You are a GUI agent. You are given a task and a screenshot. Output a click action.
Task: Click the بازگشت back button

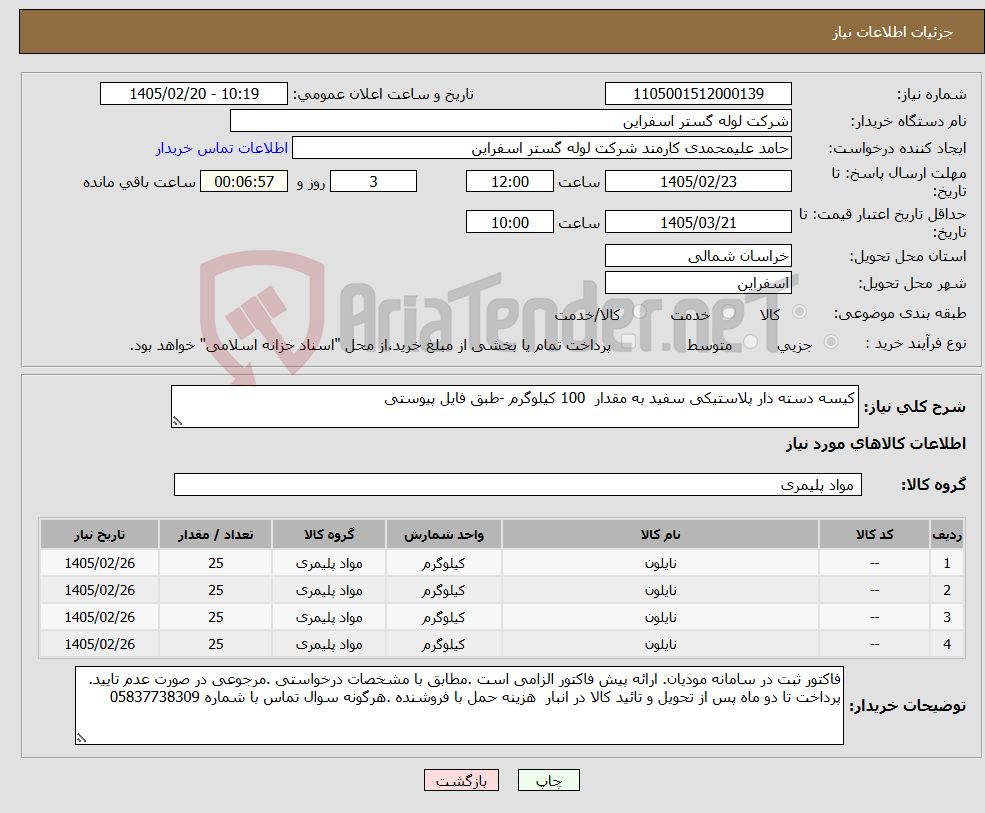pos(461,780)
